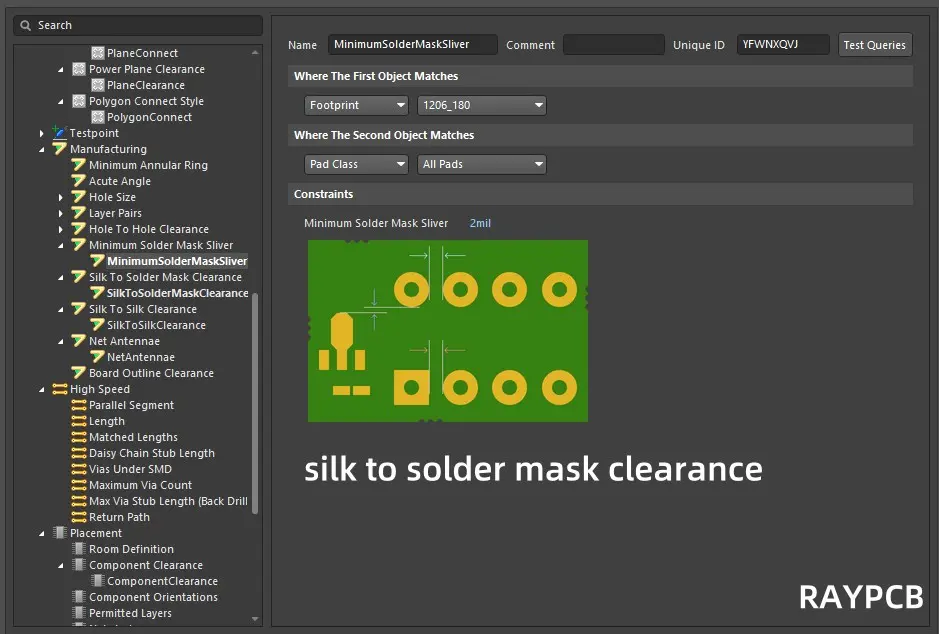Click the Manufacturing category icon

pyautogui.click(x=59, y=149)
